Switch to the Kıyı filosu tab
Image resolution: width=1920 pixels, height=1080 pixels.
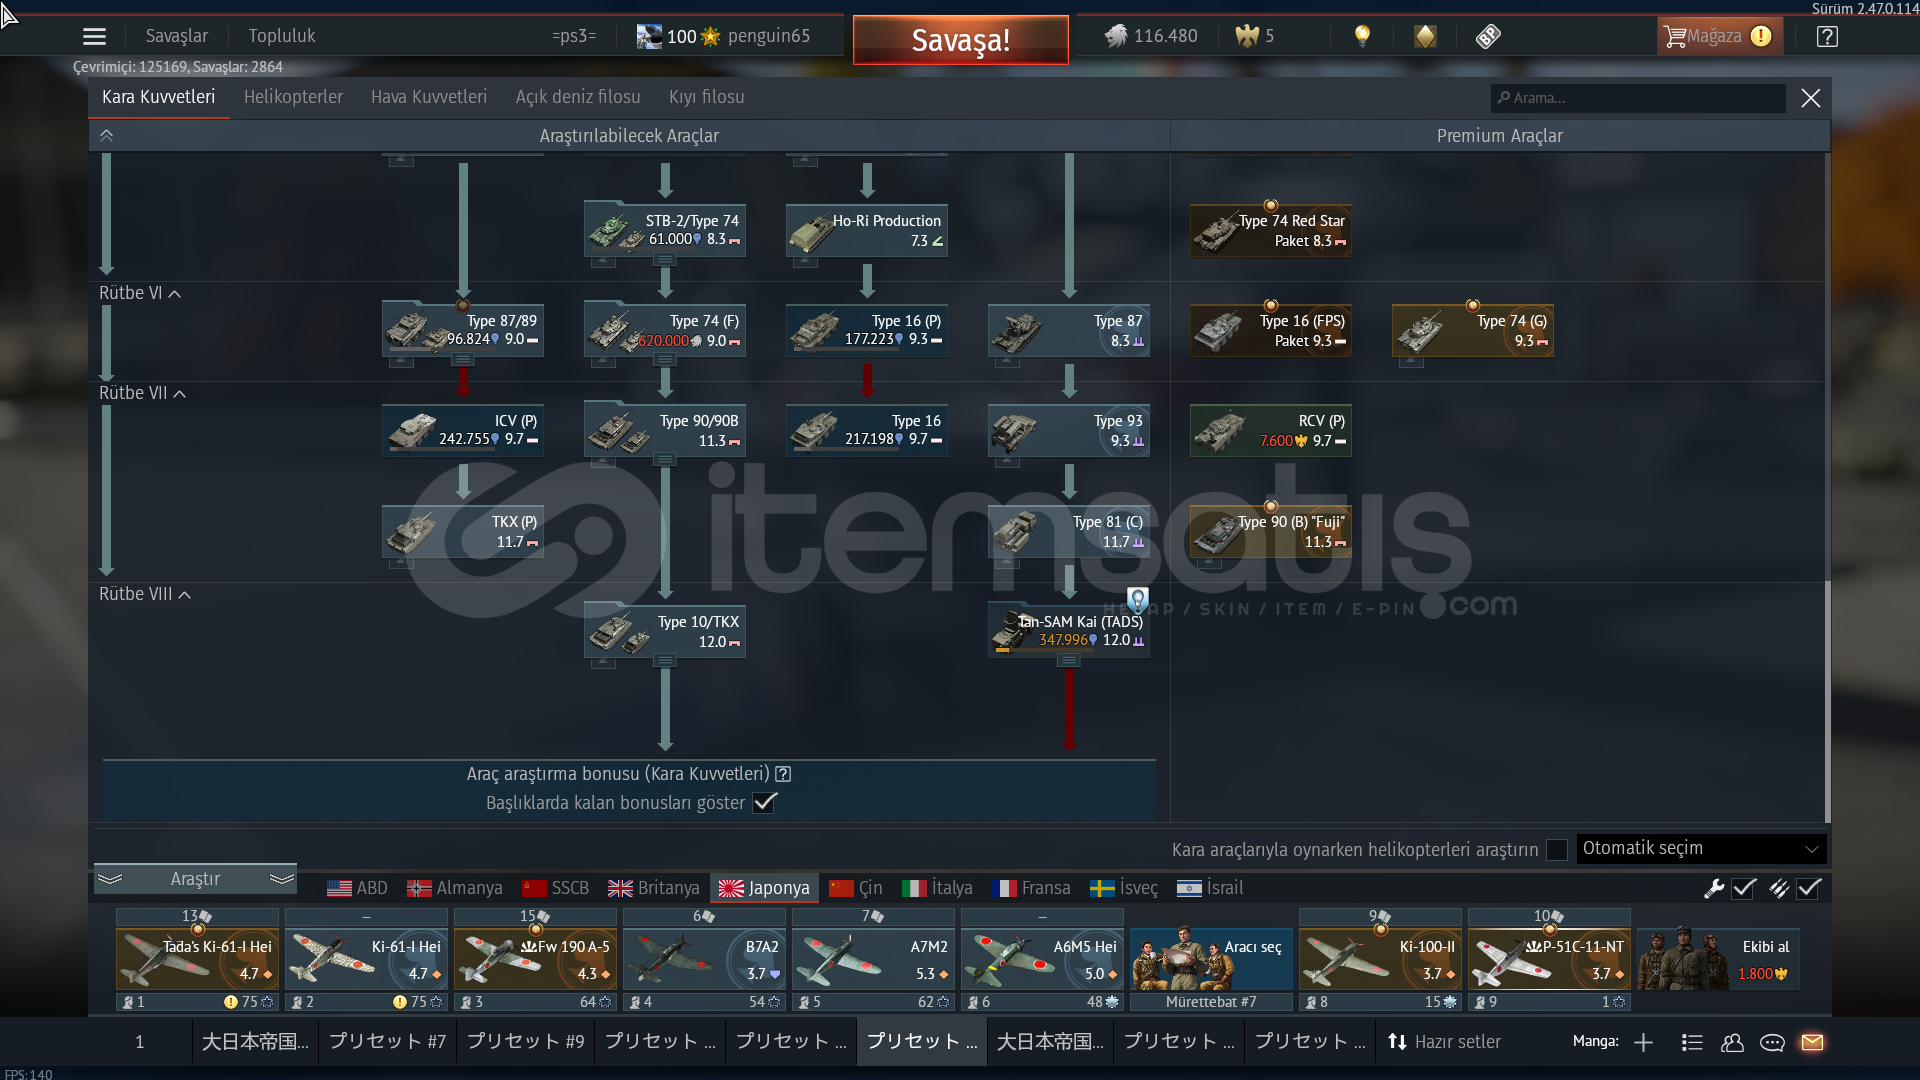(x=707, y=97)
